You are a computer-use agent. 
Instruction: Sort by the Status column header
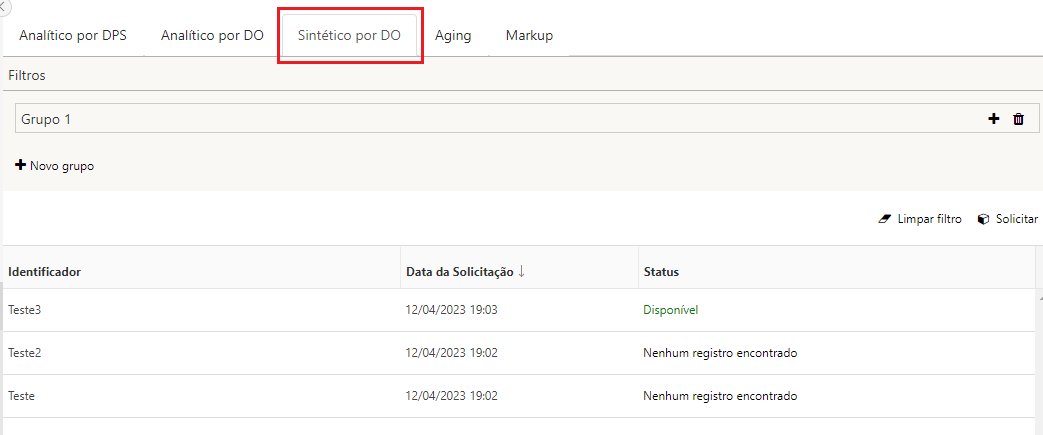coord(661,272)
